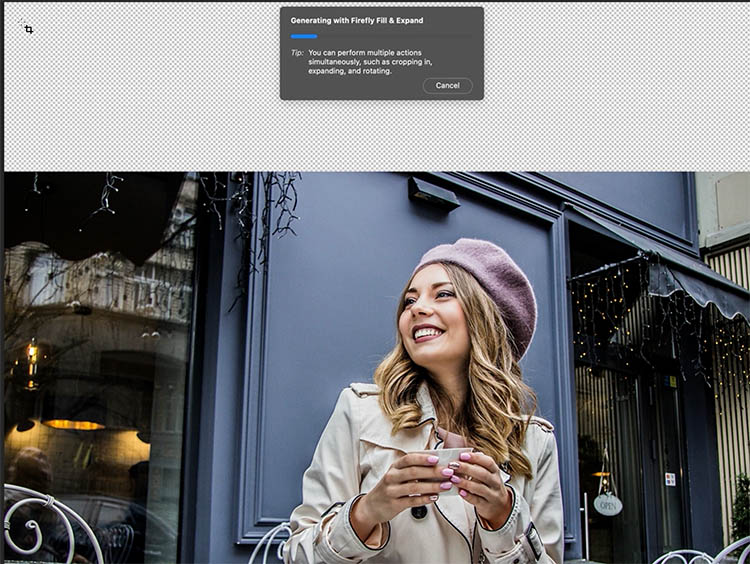
Task: Click the wall lamp above the blue panel
Action: pos(433,192)
